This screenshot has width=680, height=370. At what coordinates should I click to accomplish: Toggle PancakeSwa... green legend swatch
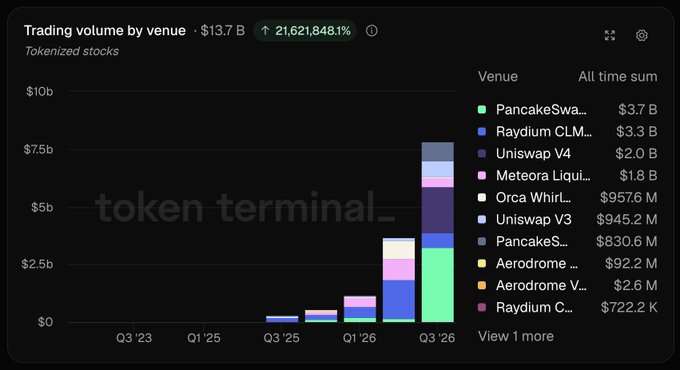(x=481, y=109)
